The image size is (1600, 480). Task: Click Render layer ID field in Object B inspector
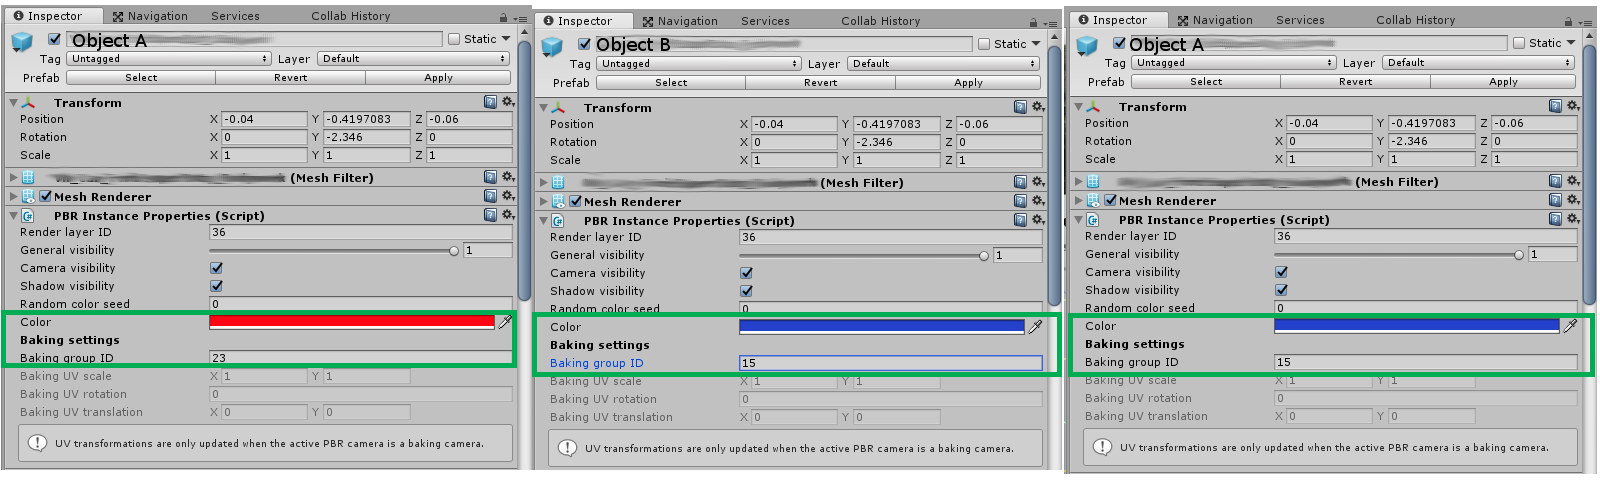[x=891, y=237]
